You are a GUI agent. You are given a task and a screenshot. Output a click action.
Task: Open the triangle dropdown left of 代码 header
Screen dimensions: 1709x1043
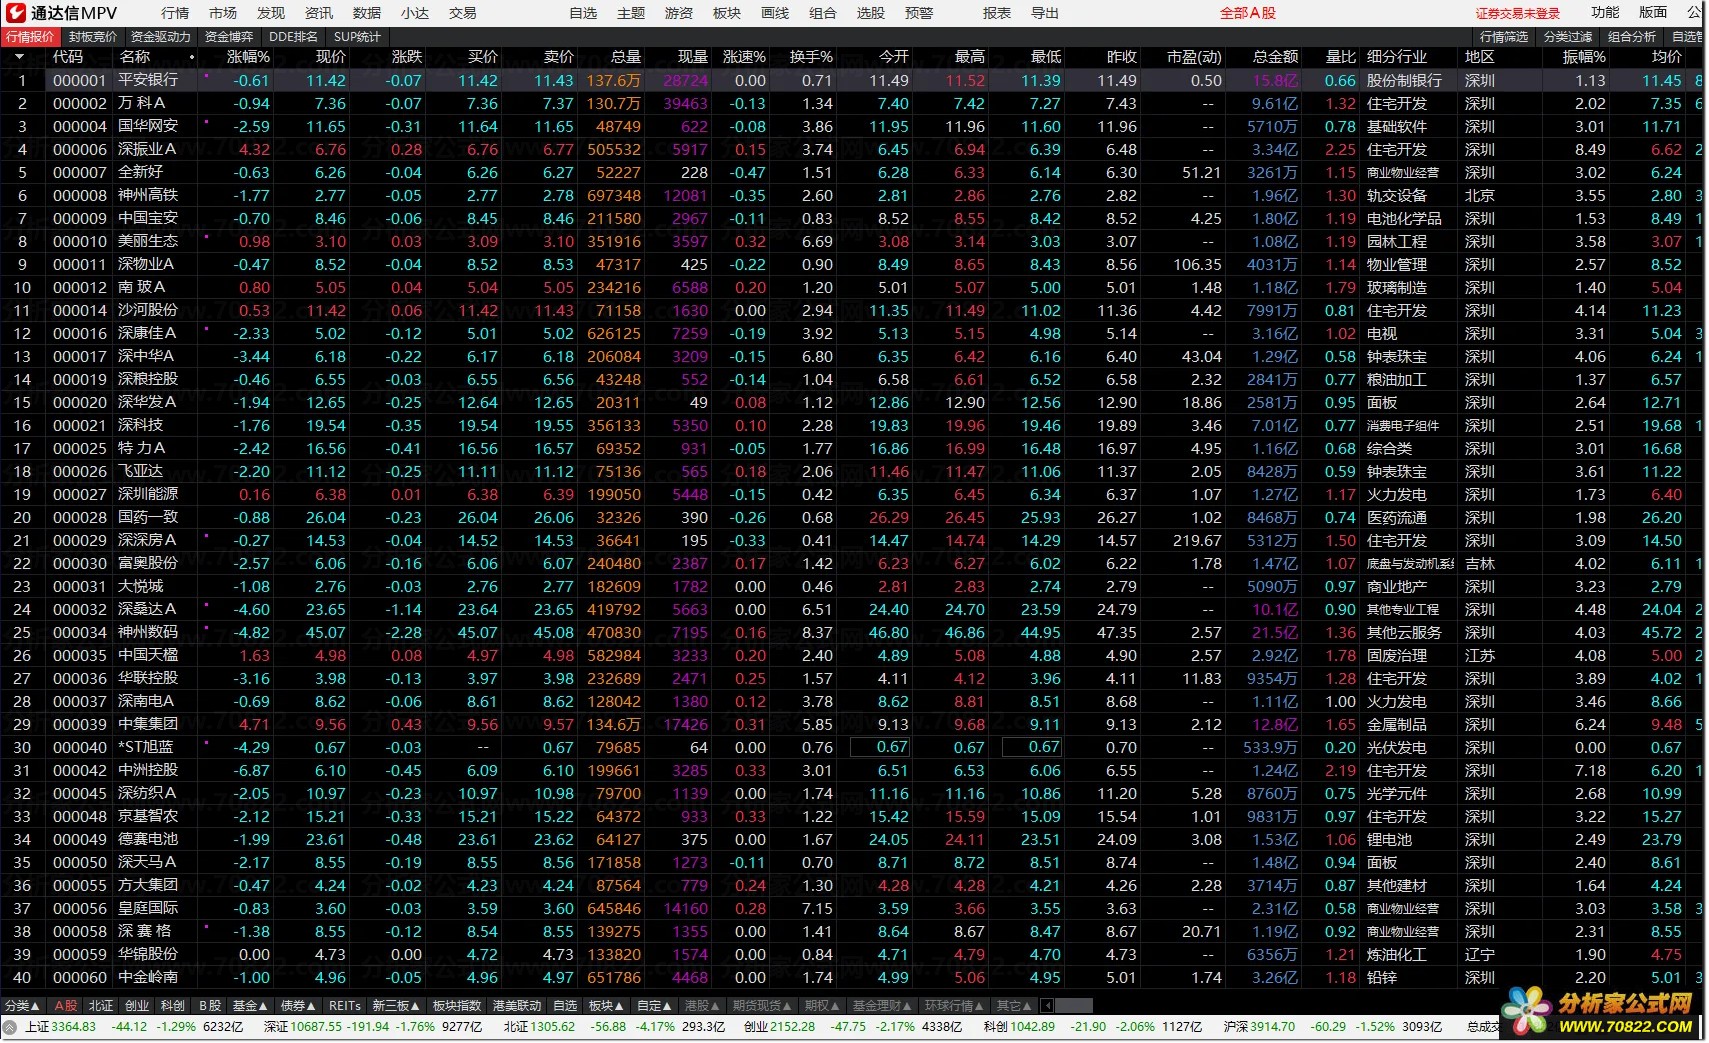pos(19,57)
